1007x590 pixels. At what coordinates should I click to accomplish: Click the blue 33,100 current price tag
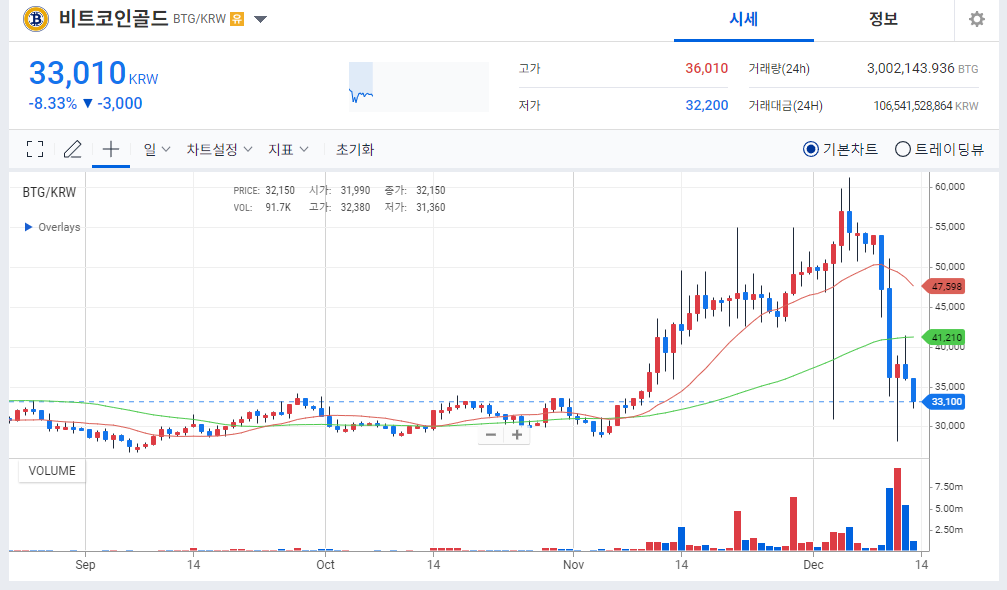pos(944,402)
